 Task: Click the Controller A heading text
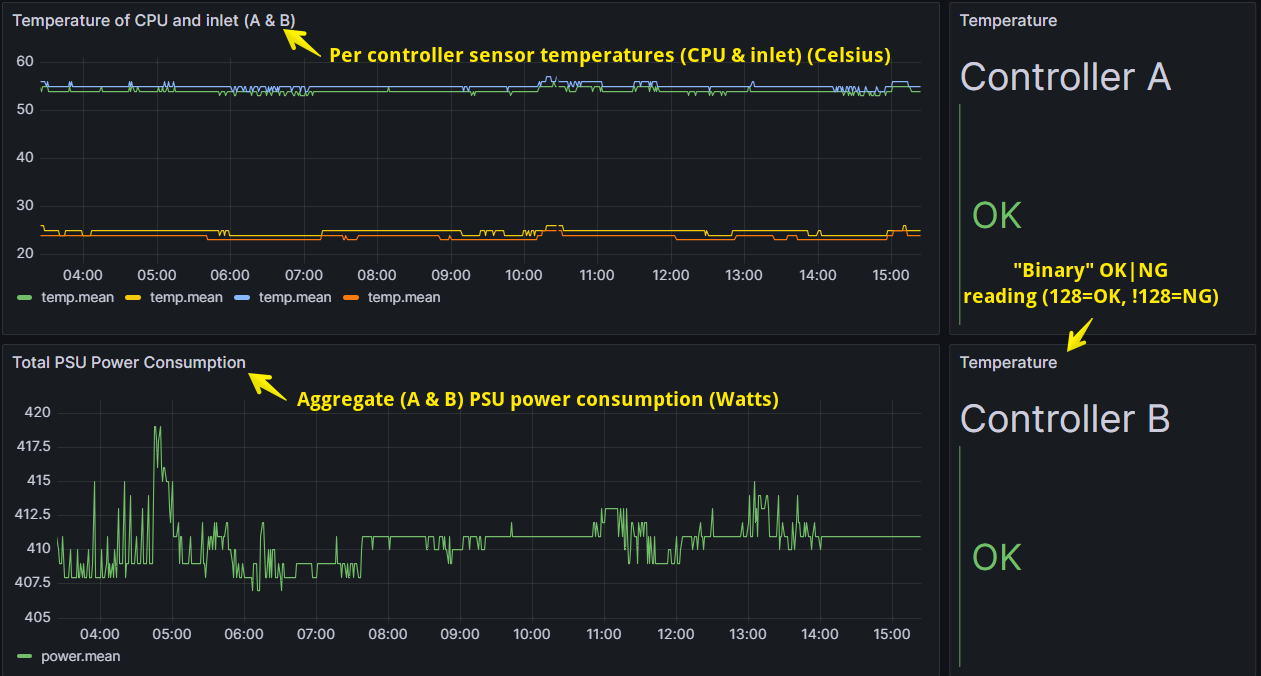(x=1065, y=77)
